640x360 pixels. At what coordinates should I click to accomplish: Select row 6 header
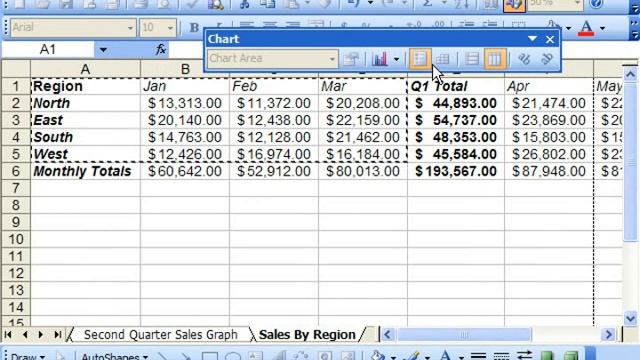coord(16,171)
